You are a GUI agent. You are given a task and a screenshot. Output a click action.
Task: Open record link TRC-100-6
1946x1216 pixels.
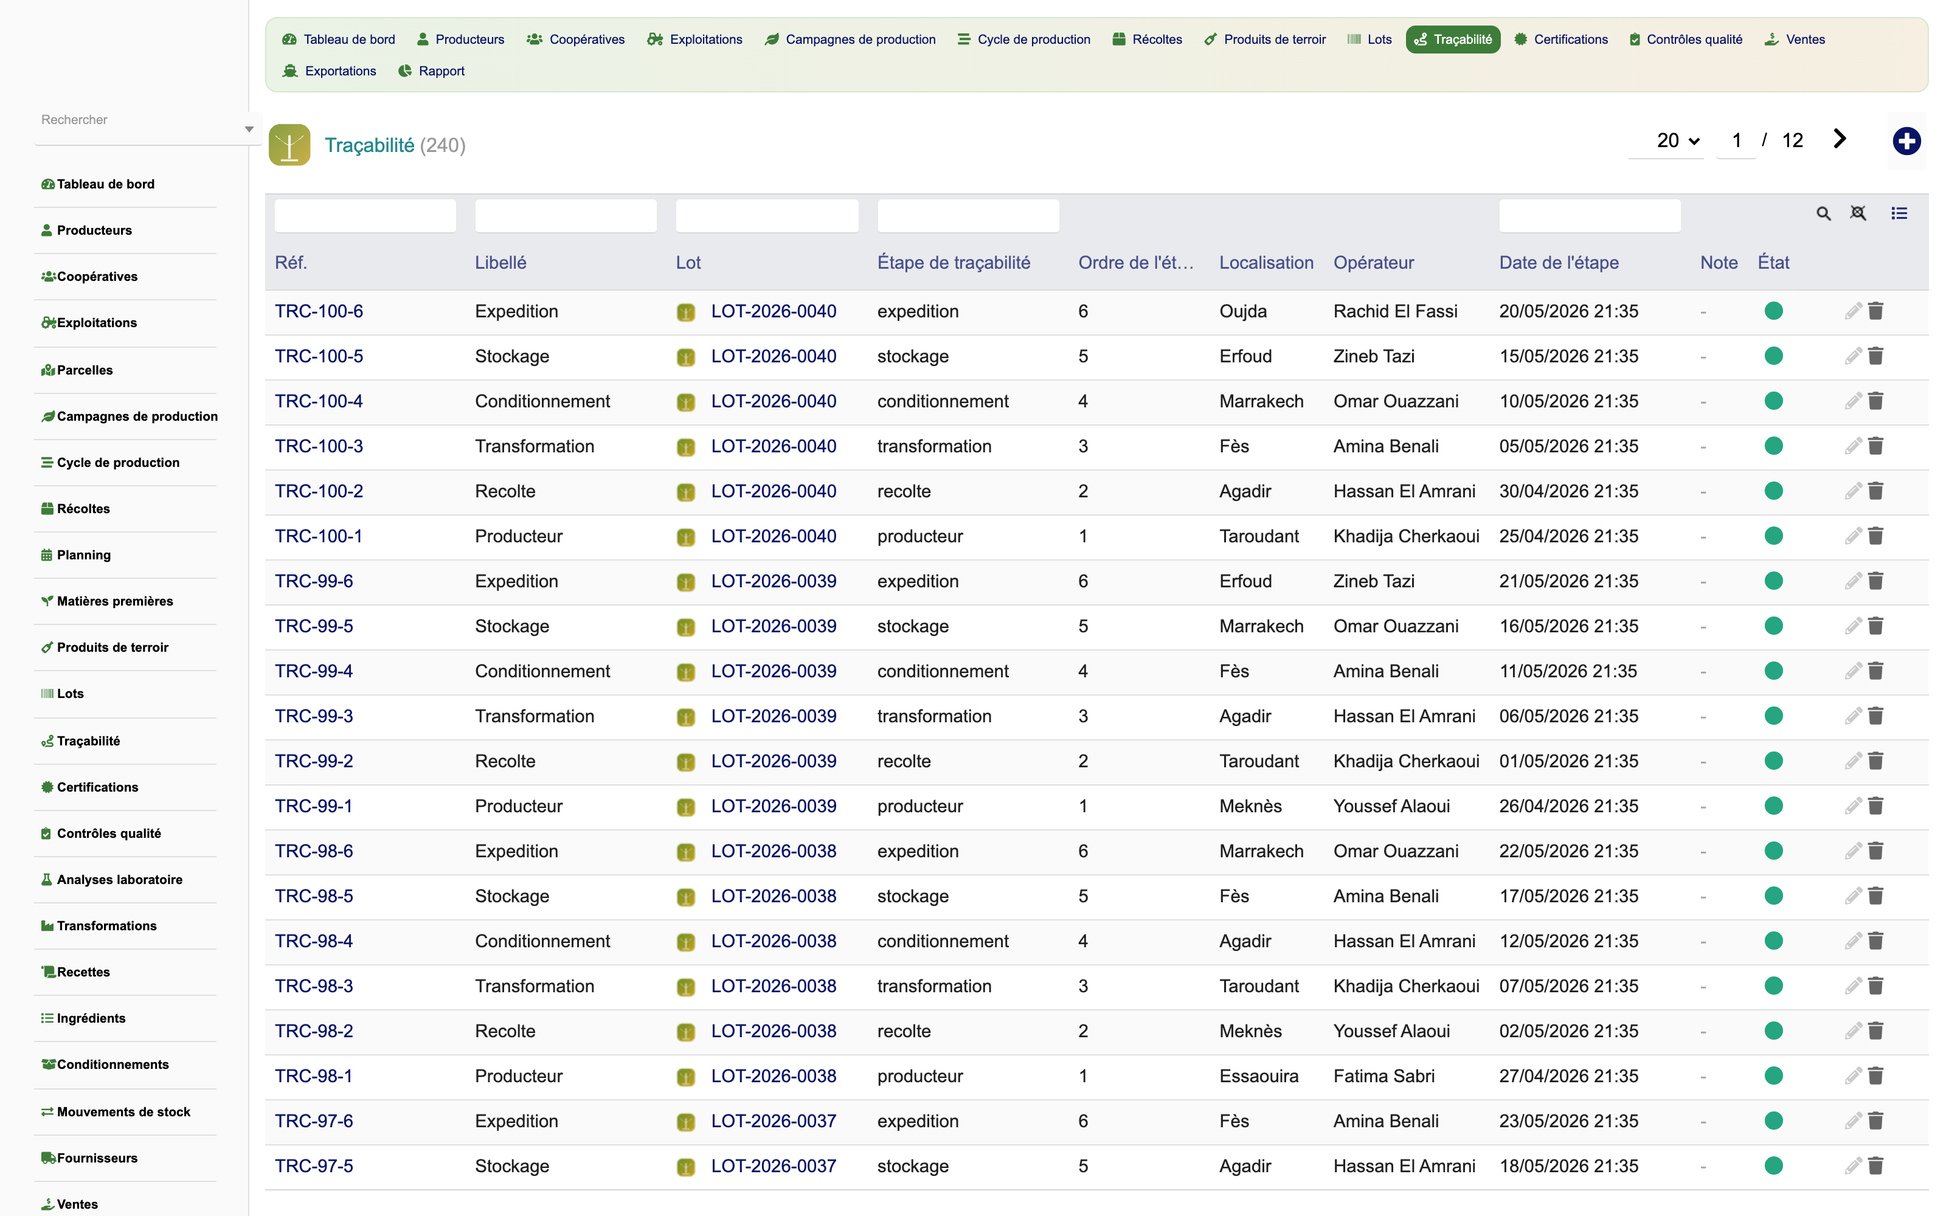[319, 311]
